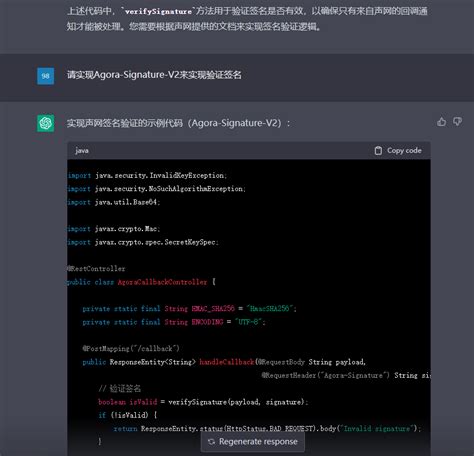
Task: Click the thumbs down icon
Action: click(457, 122)
